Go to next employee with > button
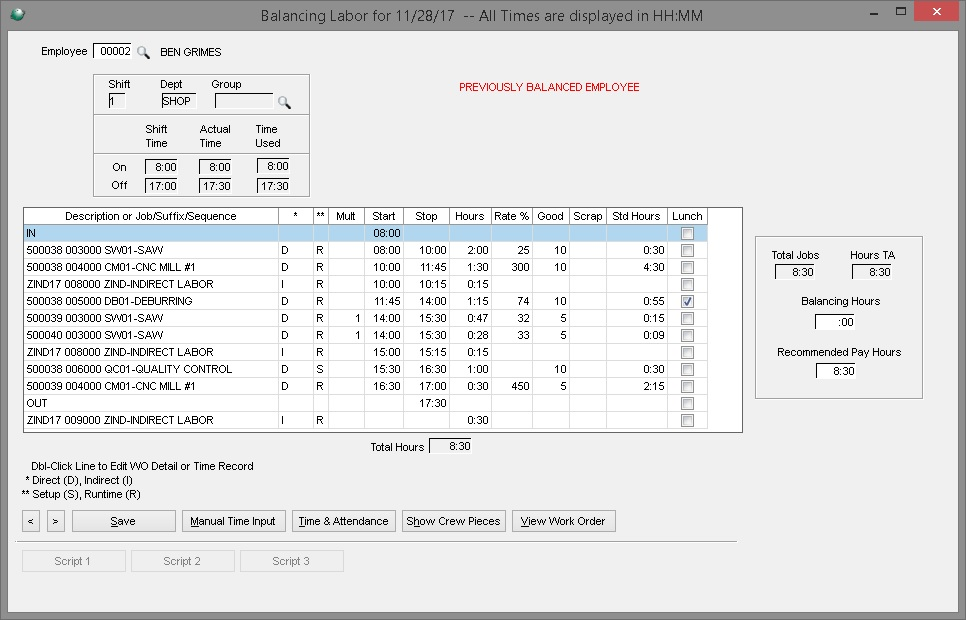 [55, 521]
